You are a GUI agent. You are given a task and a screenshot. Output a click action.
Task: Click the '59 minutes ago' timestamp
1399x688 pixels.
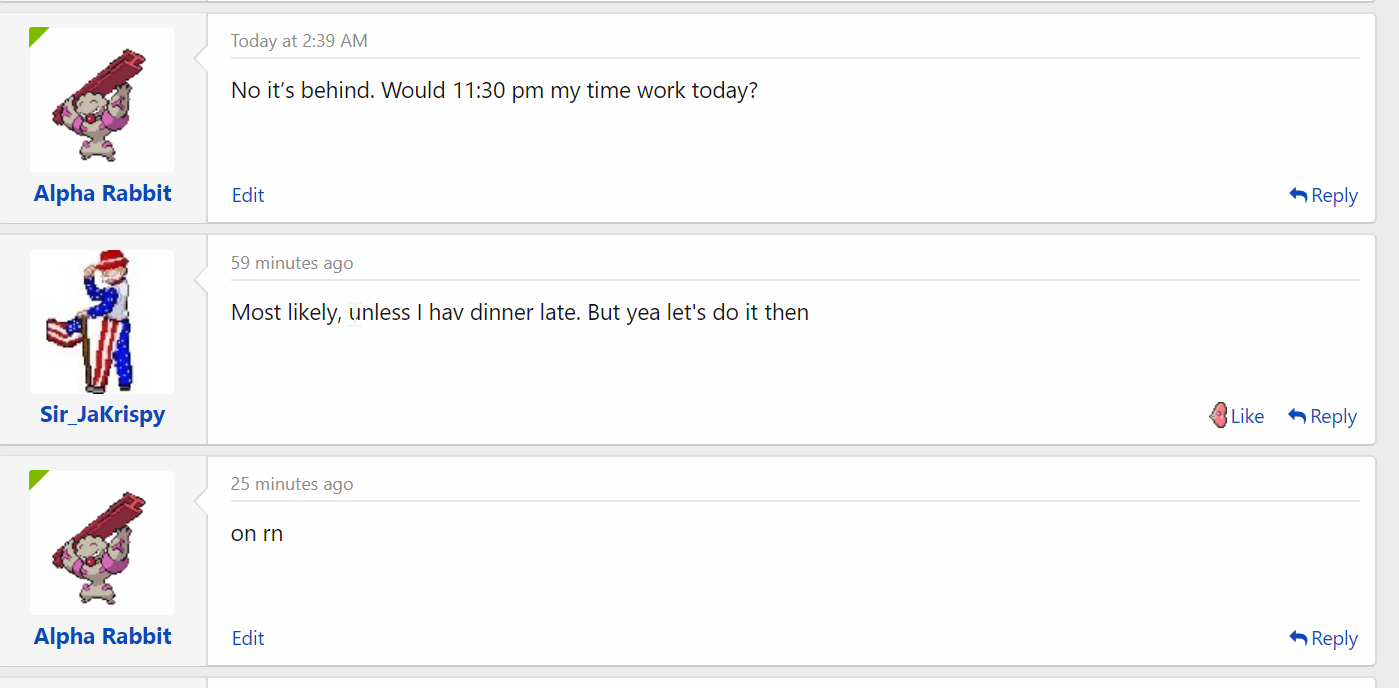point(292,263)
